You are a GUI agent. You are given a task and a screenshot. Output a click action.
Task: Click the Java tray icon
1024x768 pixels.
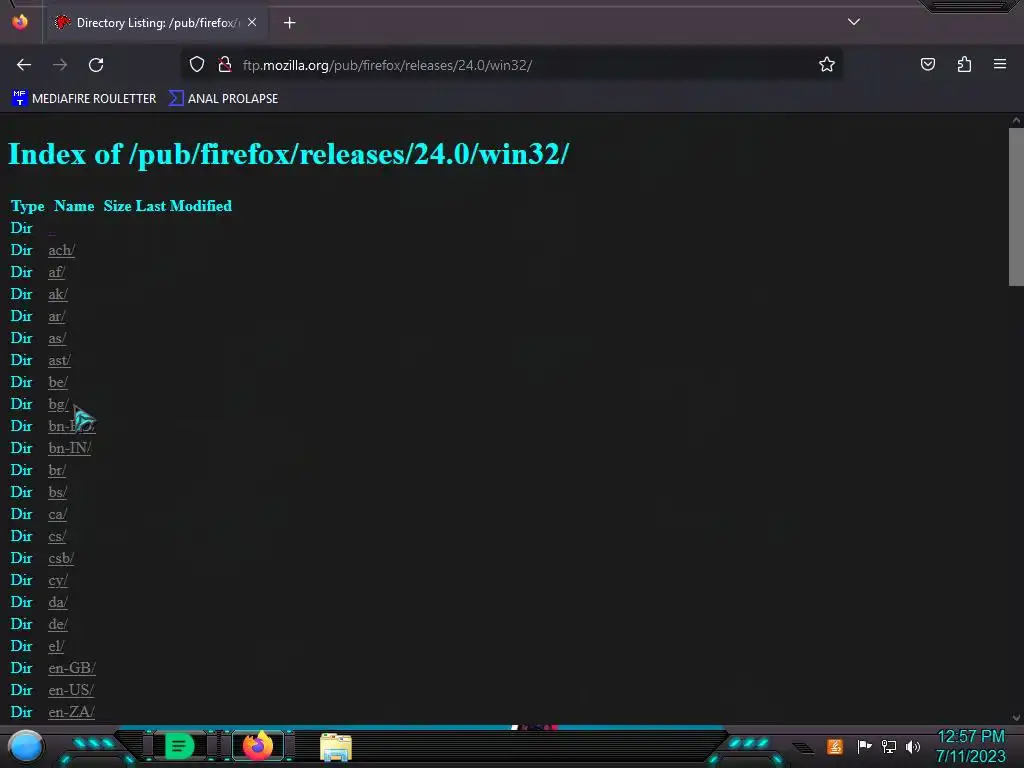pyautogui.click(x=835, y=746)
